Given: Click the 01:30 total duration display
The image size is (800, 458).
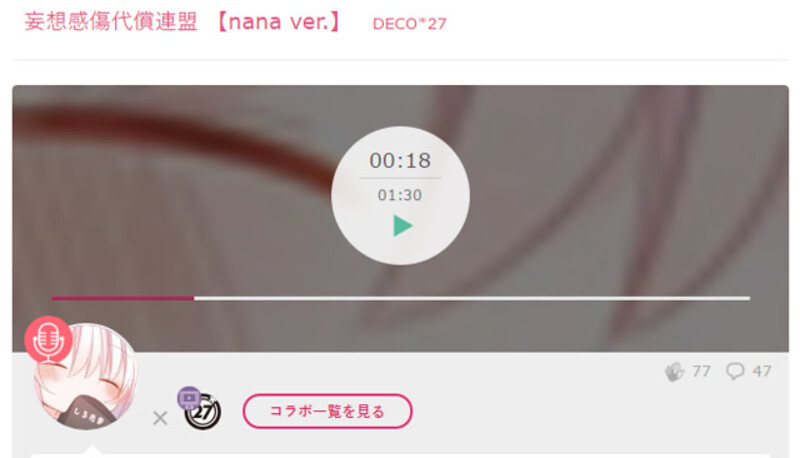Looking at the screenshot, I should click(400, 195).
